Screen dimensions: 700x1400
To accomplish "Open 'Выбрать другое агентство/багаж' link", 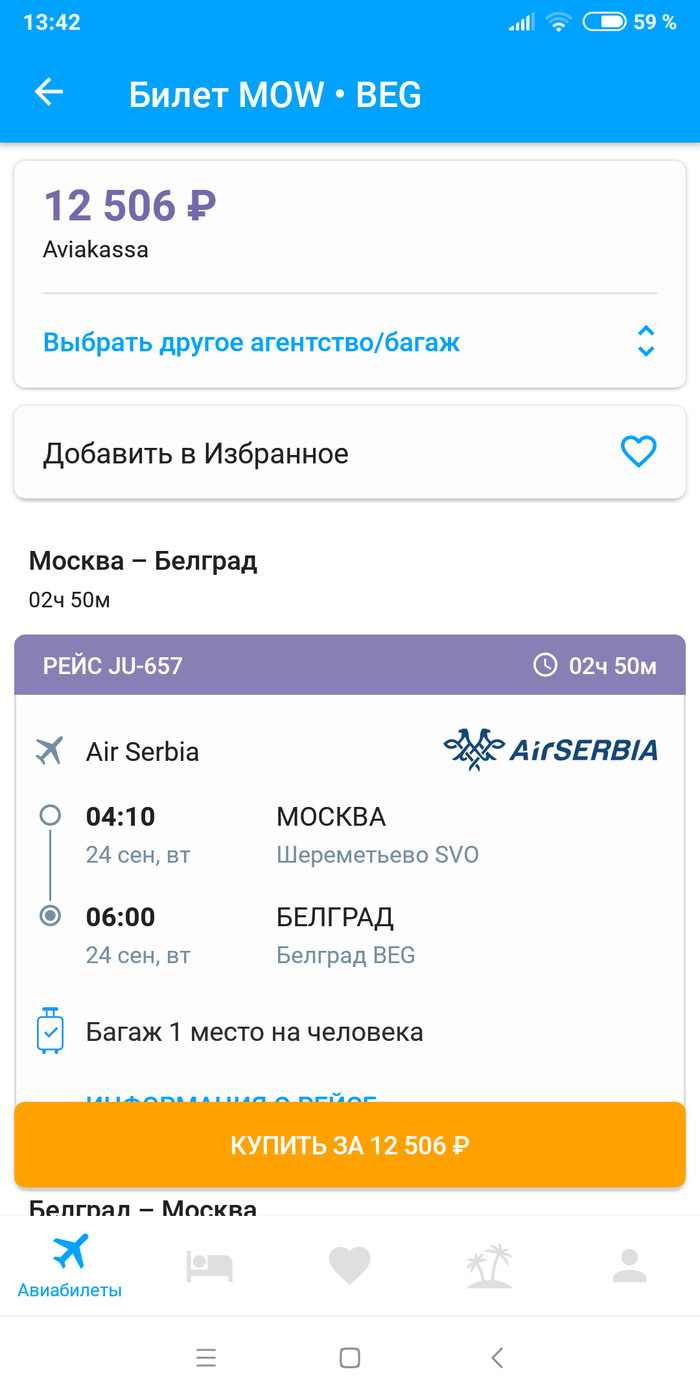I will click(x=251, y=343).
